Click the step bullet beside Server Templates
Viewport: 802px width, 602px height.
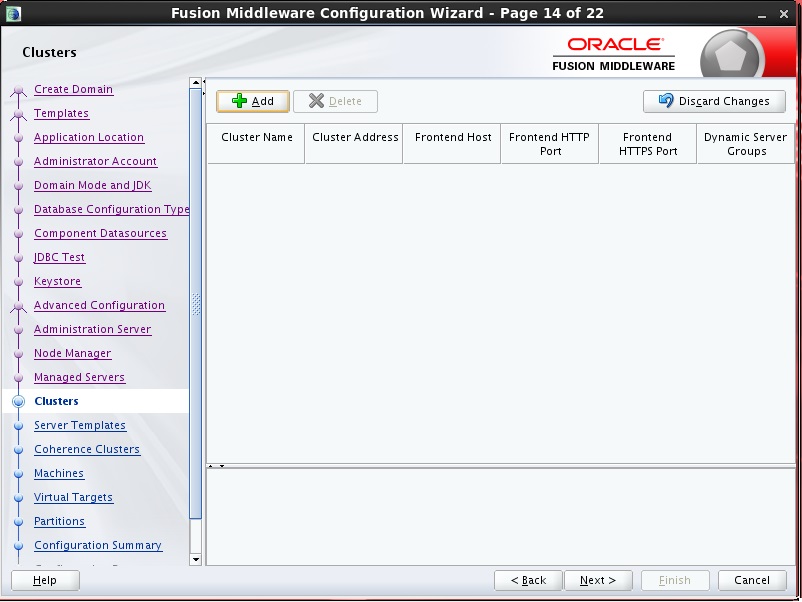(x=18, y=426)
